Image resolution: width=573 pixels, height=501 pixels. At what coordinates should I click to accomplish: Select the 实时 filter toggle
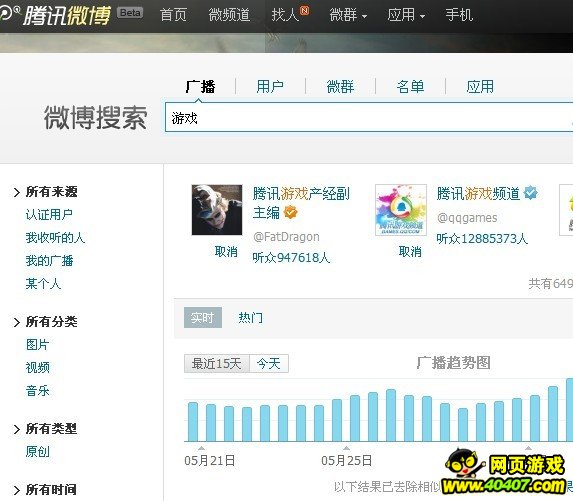tap(203, 317)
